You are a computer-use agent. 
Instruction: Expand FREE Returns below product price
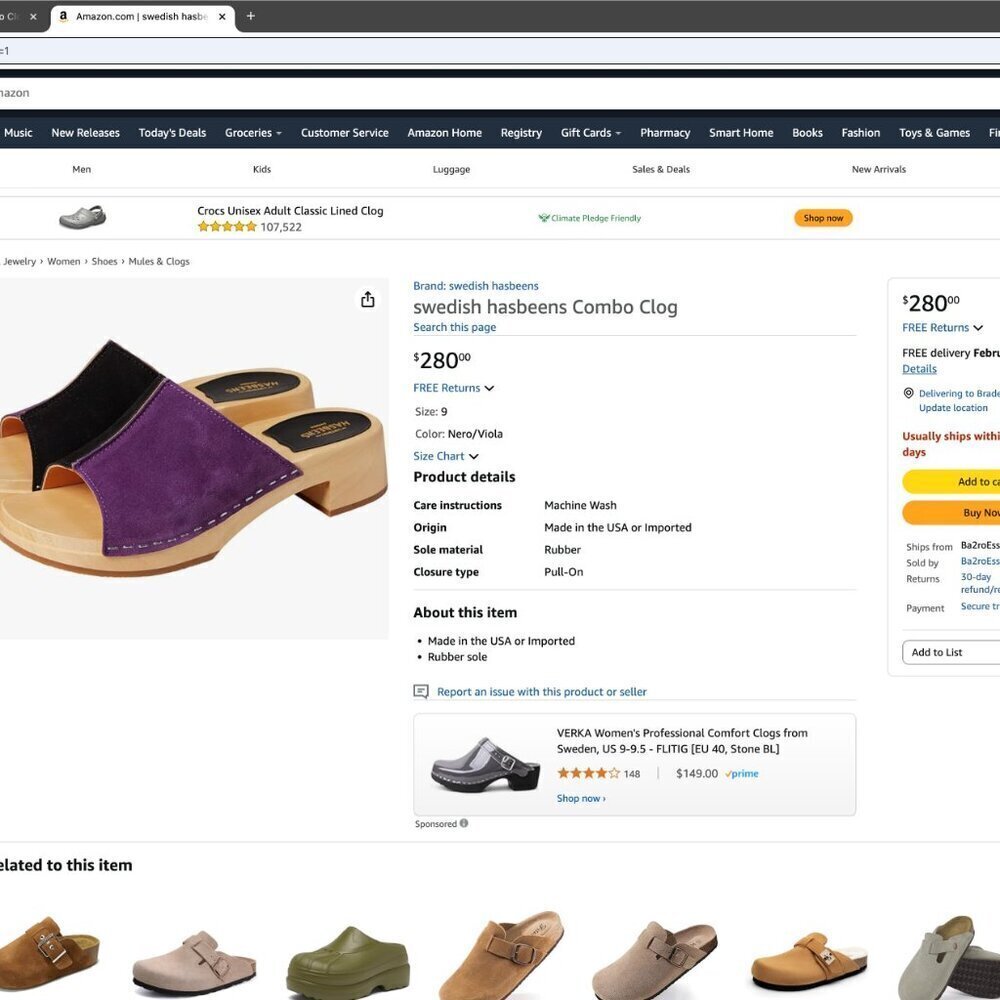(x=453, y=388)
